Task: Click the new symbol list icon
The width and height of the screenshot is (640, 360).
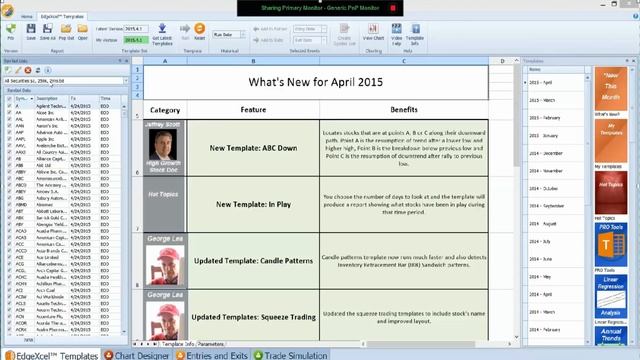Action: (8, 70)
